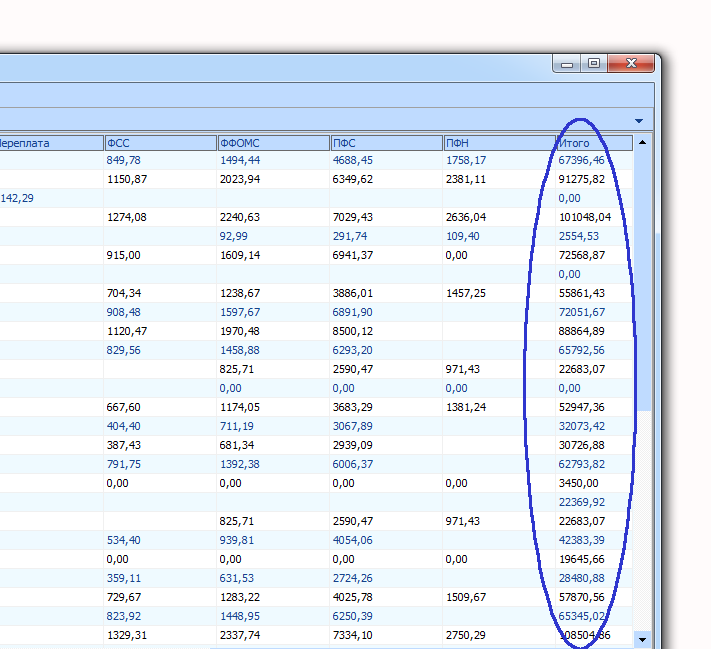Select Переплата cell showing 142,29
The image size is (711, 649).
pyautogui.click(x=51, y=198)
